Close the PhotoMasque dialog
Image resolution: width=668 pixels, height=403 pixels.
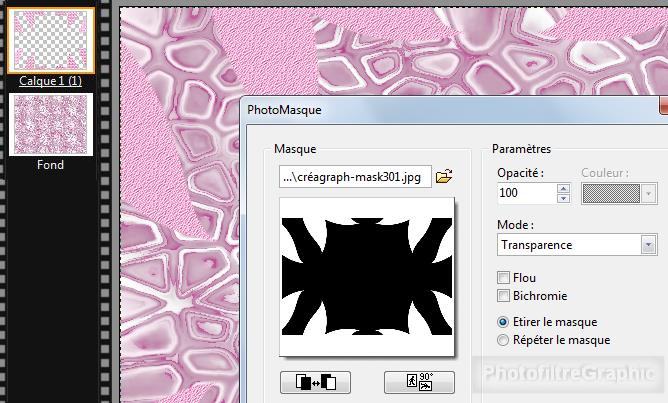click(x=664, y=108)
